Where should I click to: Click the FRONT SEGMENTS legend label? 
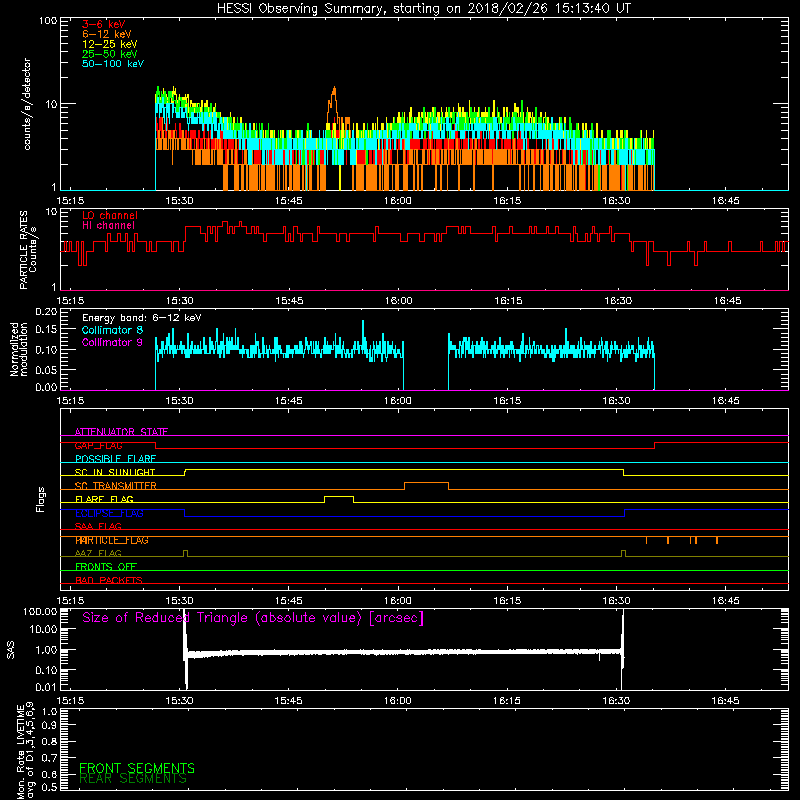(x=137, y=768)
